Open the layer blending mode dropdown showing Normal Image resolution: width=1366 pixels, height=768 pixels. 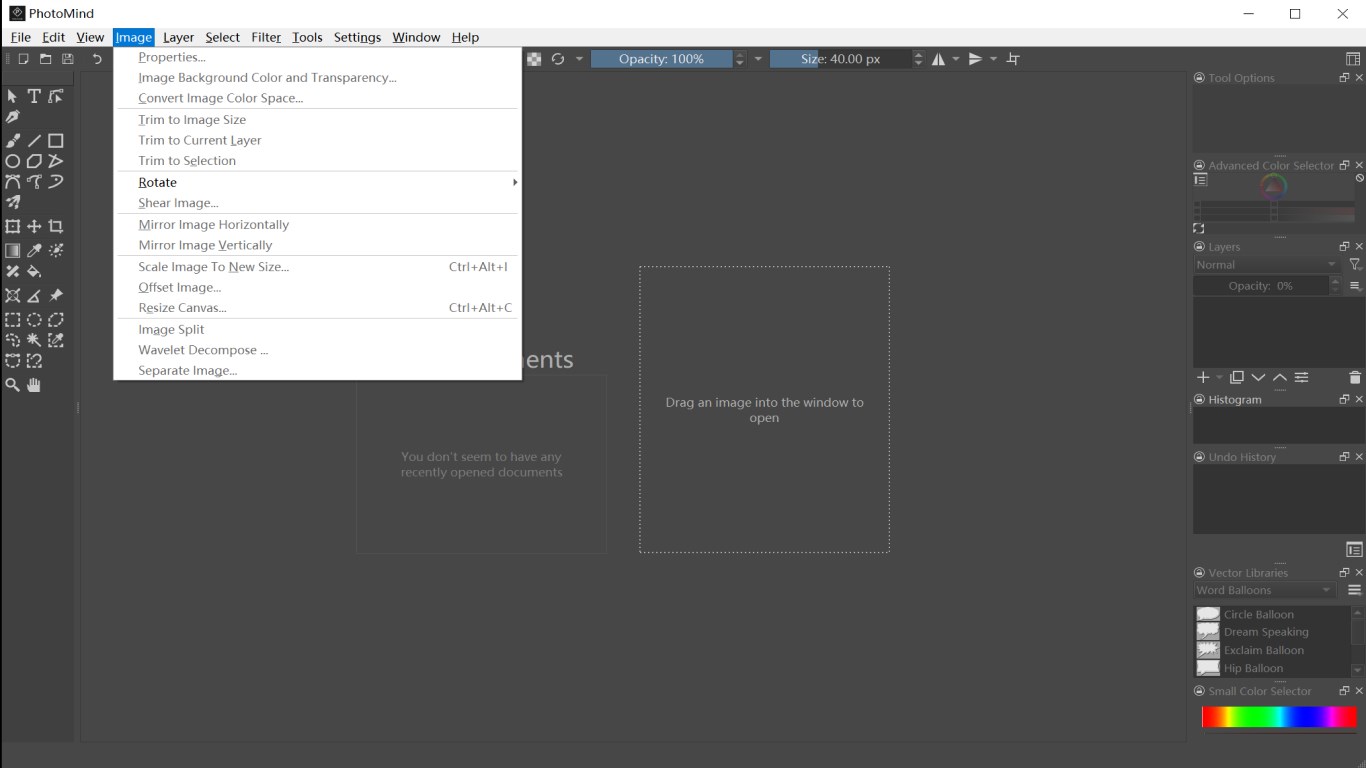pos(1262,264)
